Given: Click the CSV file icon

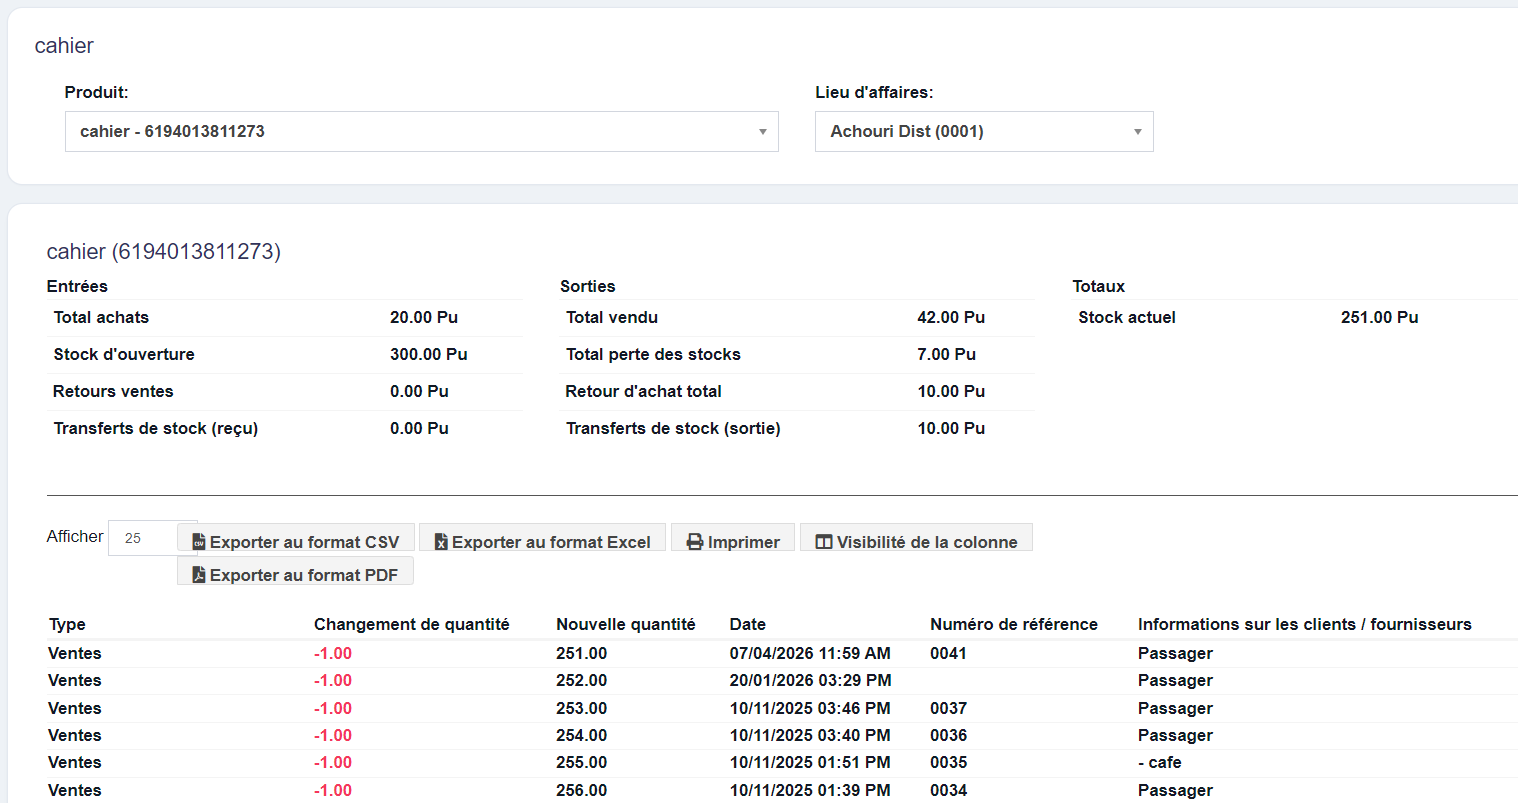Looking at the screenshot, I should tap(199, 542).
